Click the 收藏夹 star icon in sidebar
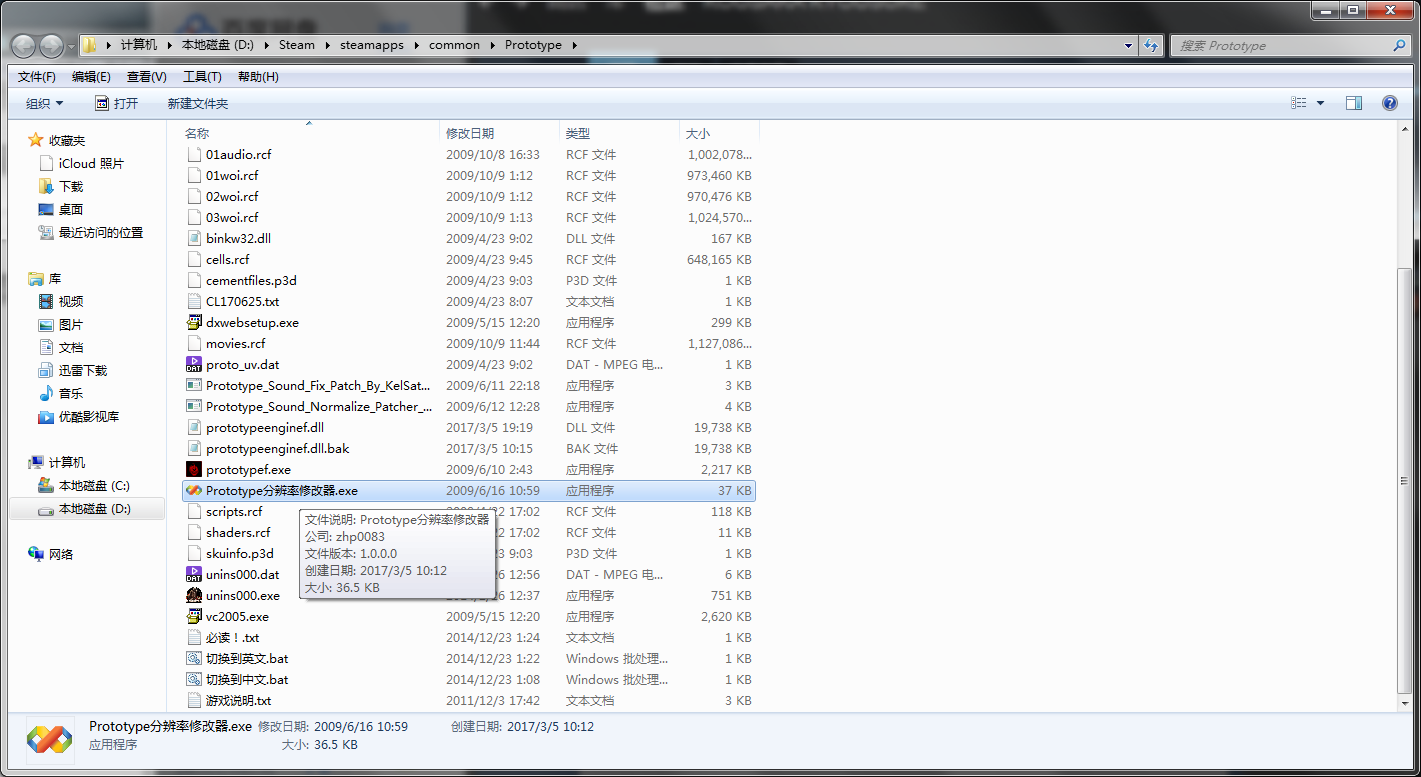Screen dimensions: 1421x777 click(36, 141)
